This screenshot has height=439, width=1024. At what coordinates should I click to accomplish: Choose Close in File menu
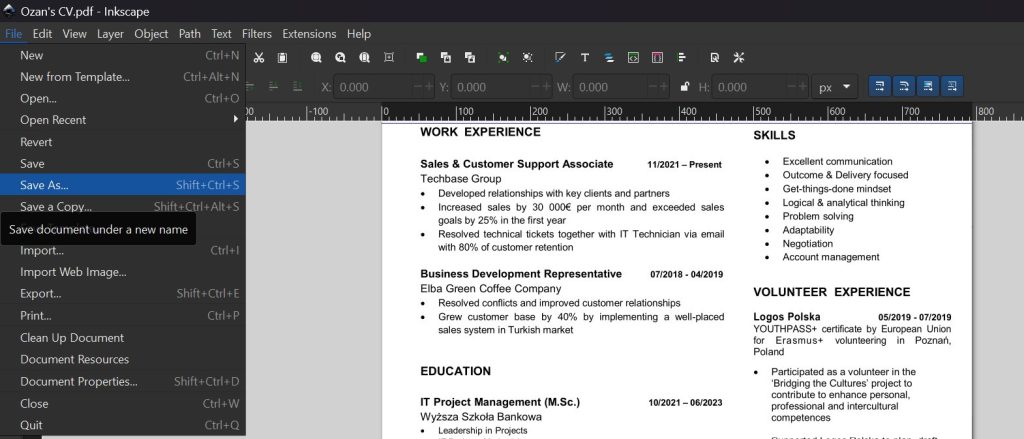coord(123,403)
